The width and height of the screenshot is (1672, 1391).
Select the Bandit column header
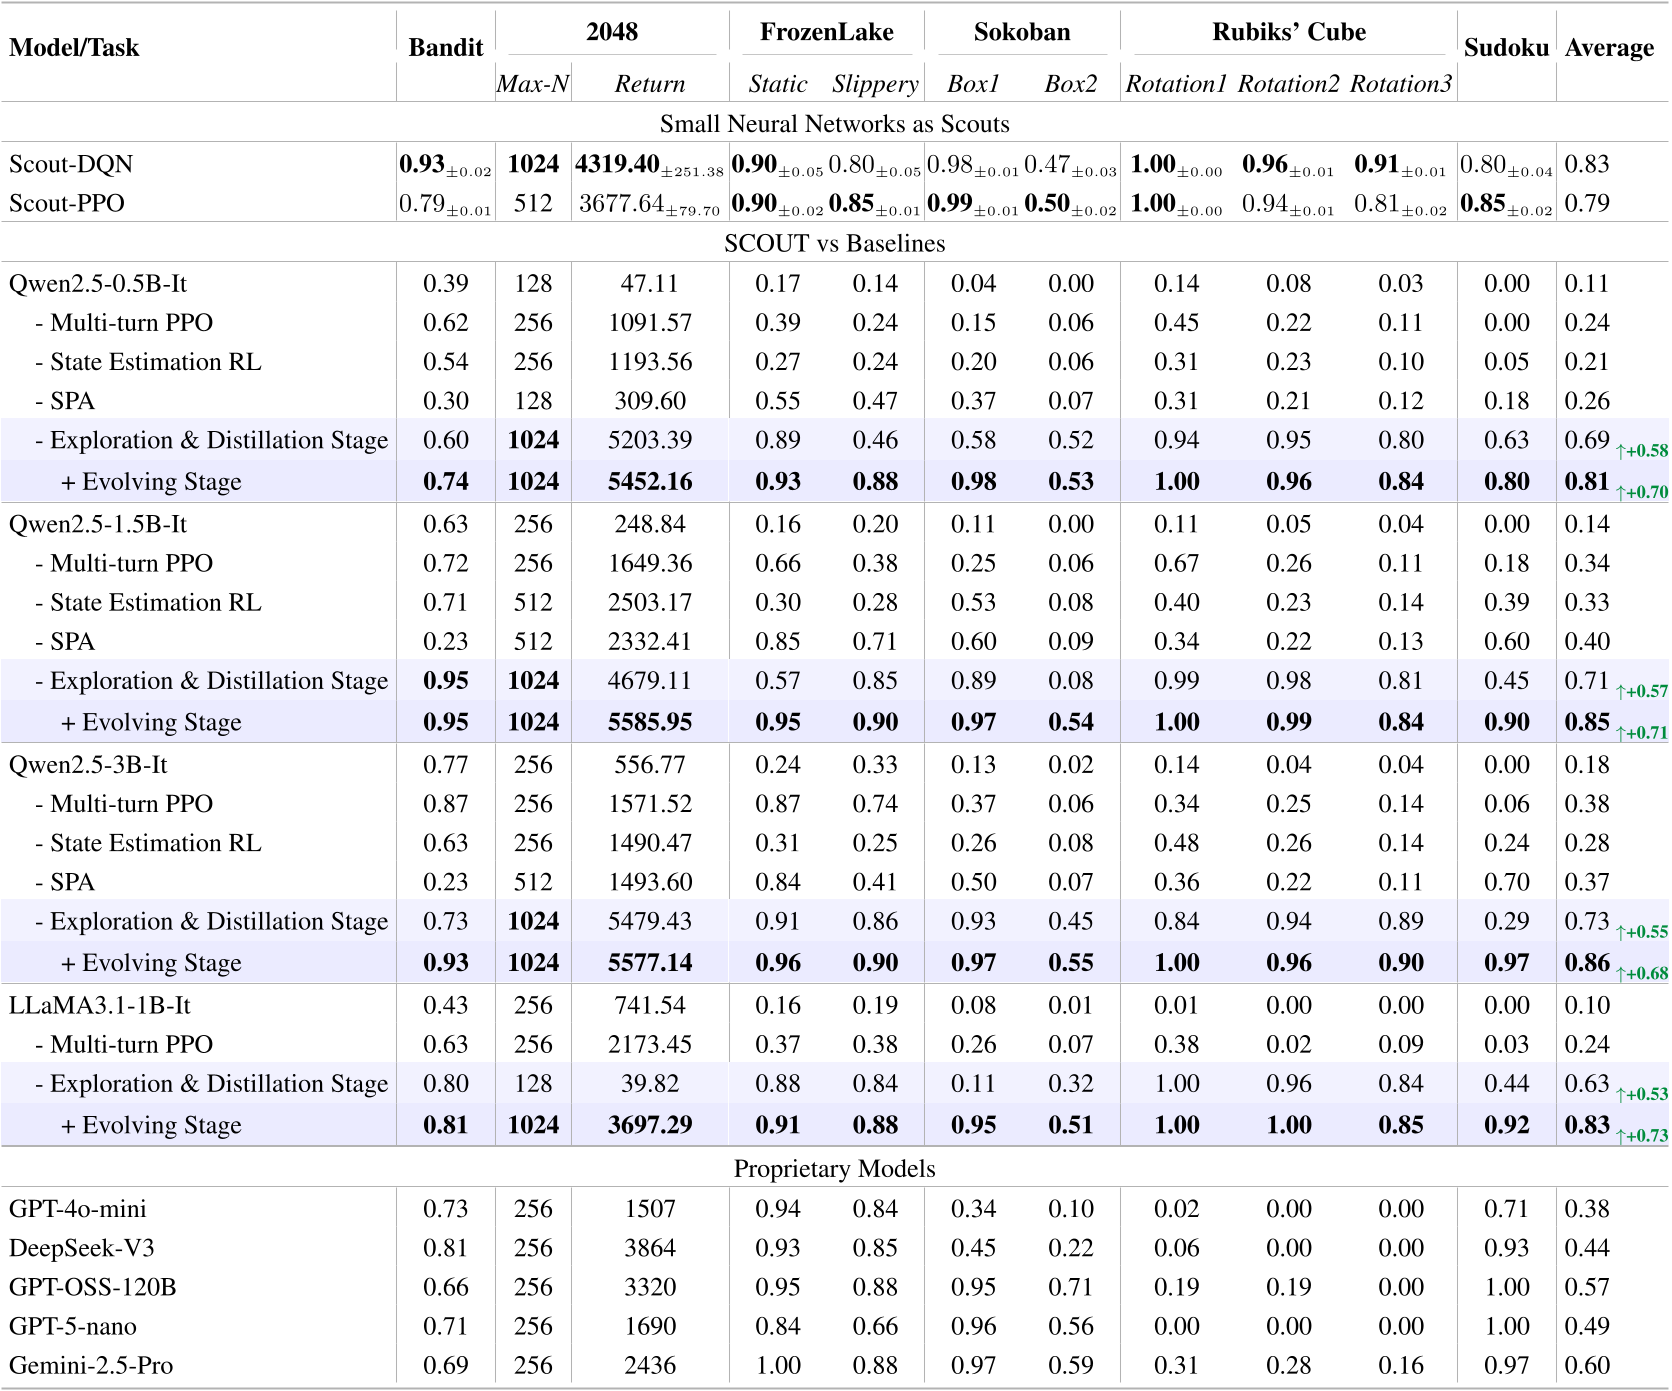point(445,48)
